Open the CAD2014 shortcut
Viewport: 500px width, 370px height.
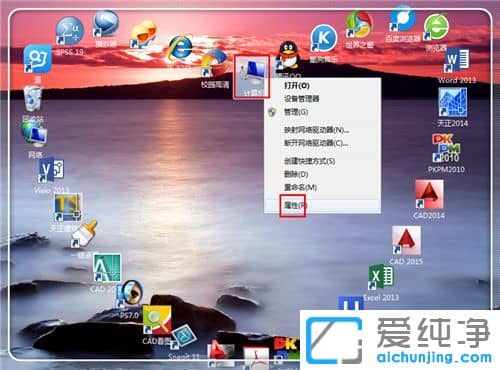click(429, 194)
